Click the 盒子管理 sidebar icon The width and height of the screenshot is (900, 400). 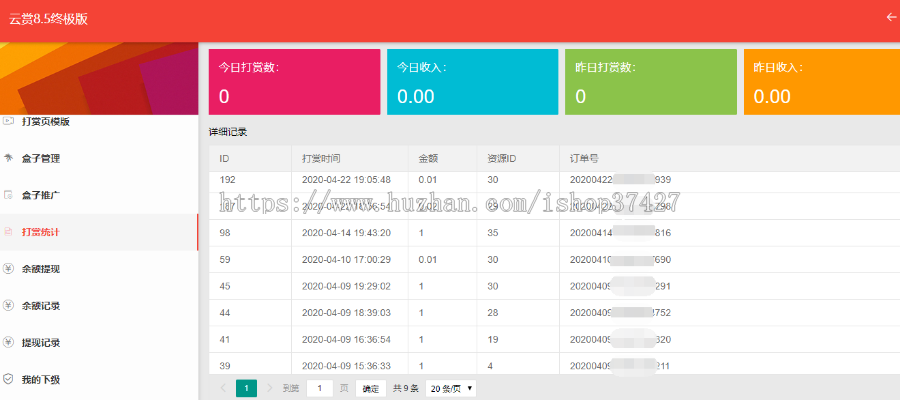pyautogui.click(x=8, y=158)
